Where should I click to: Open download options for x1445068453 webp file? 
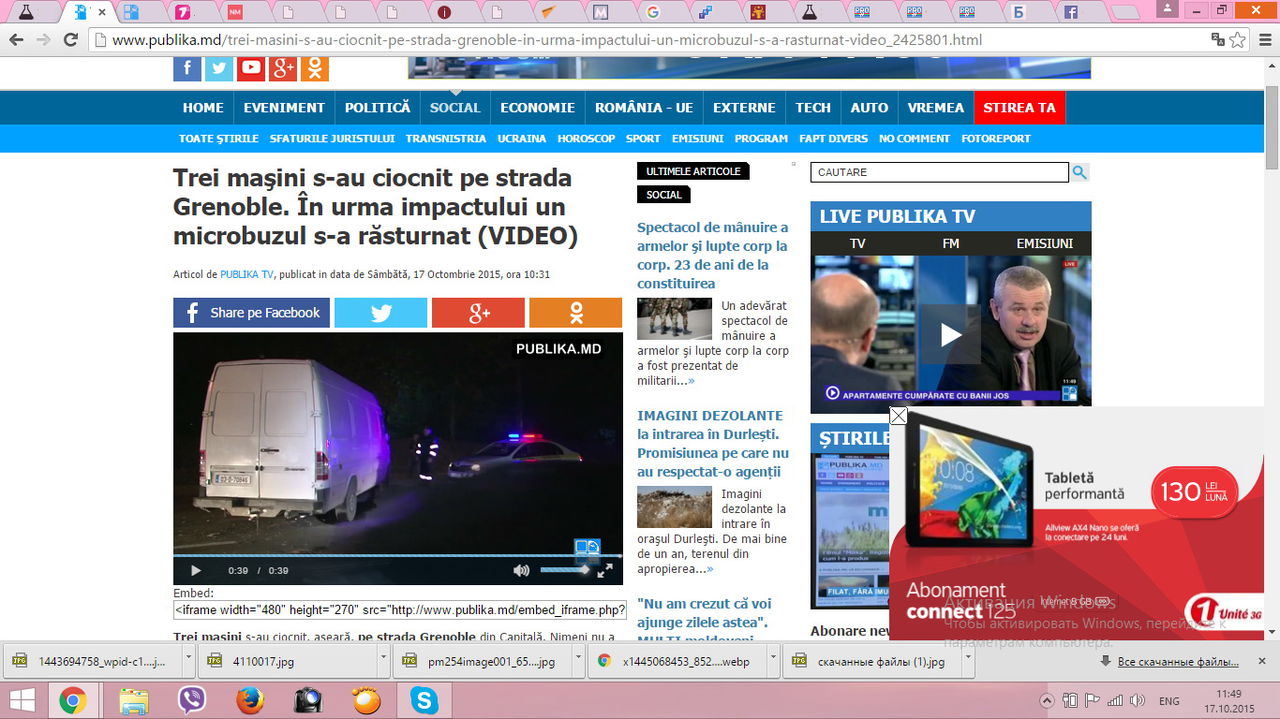[x=773, y=661]
